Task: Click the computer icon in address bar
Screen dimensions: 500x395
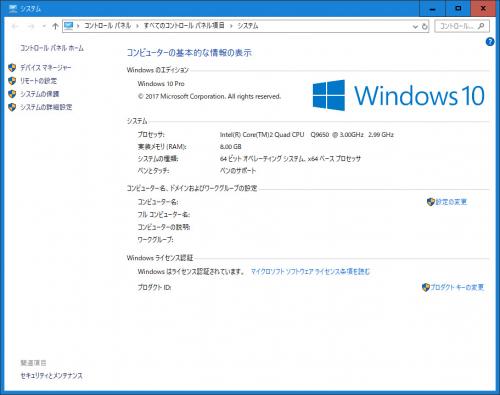Action: pyautogui.click(x=69, y=26)
